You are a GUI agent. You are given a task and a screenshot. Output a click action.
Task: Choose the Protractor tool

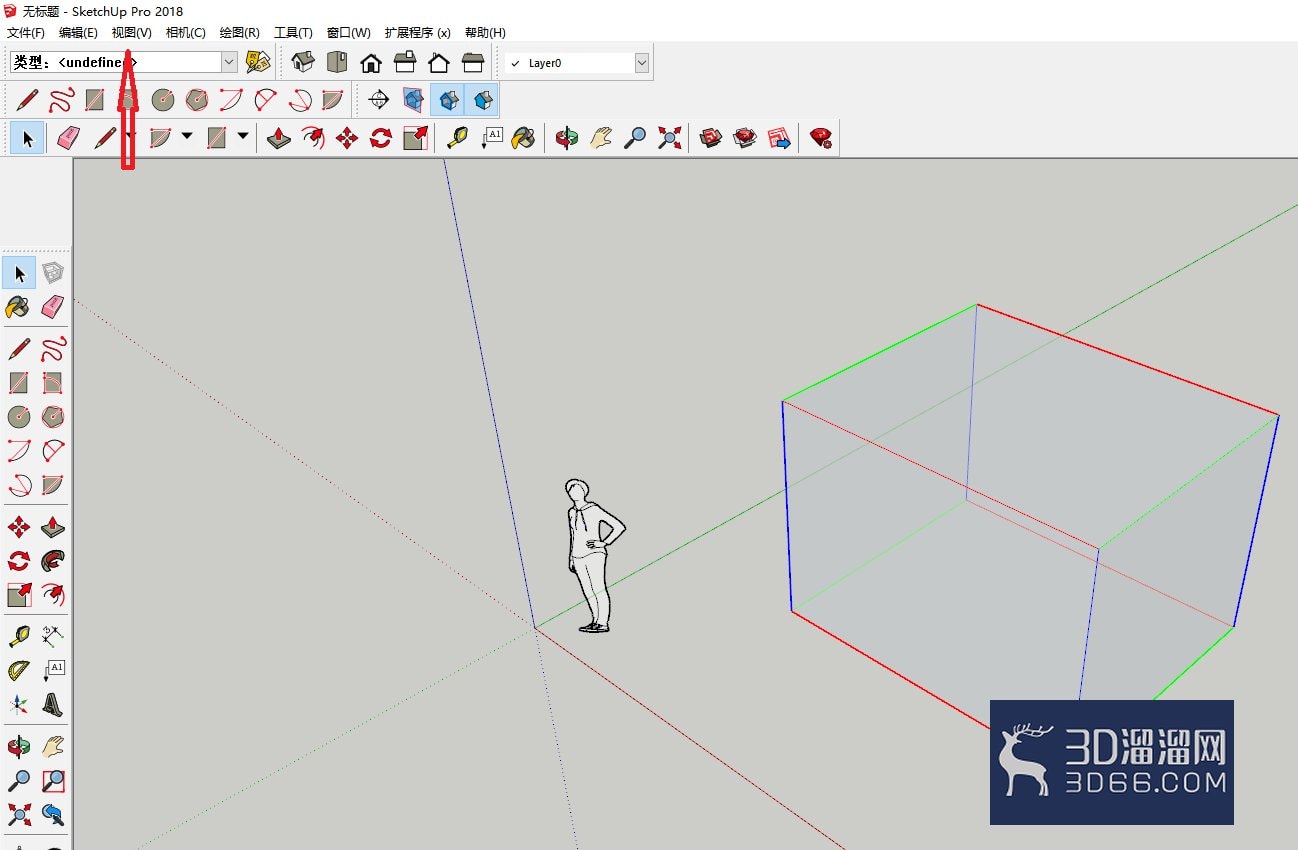(x=18, y=670)
